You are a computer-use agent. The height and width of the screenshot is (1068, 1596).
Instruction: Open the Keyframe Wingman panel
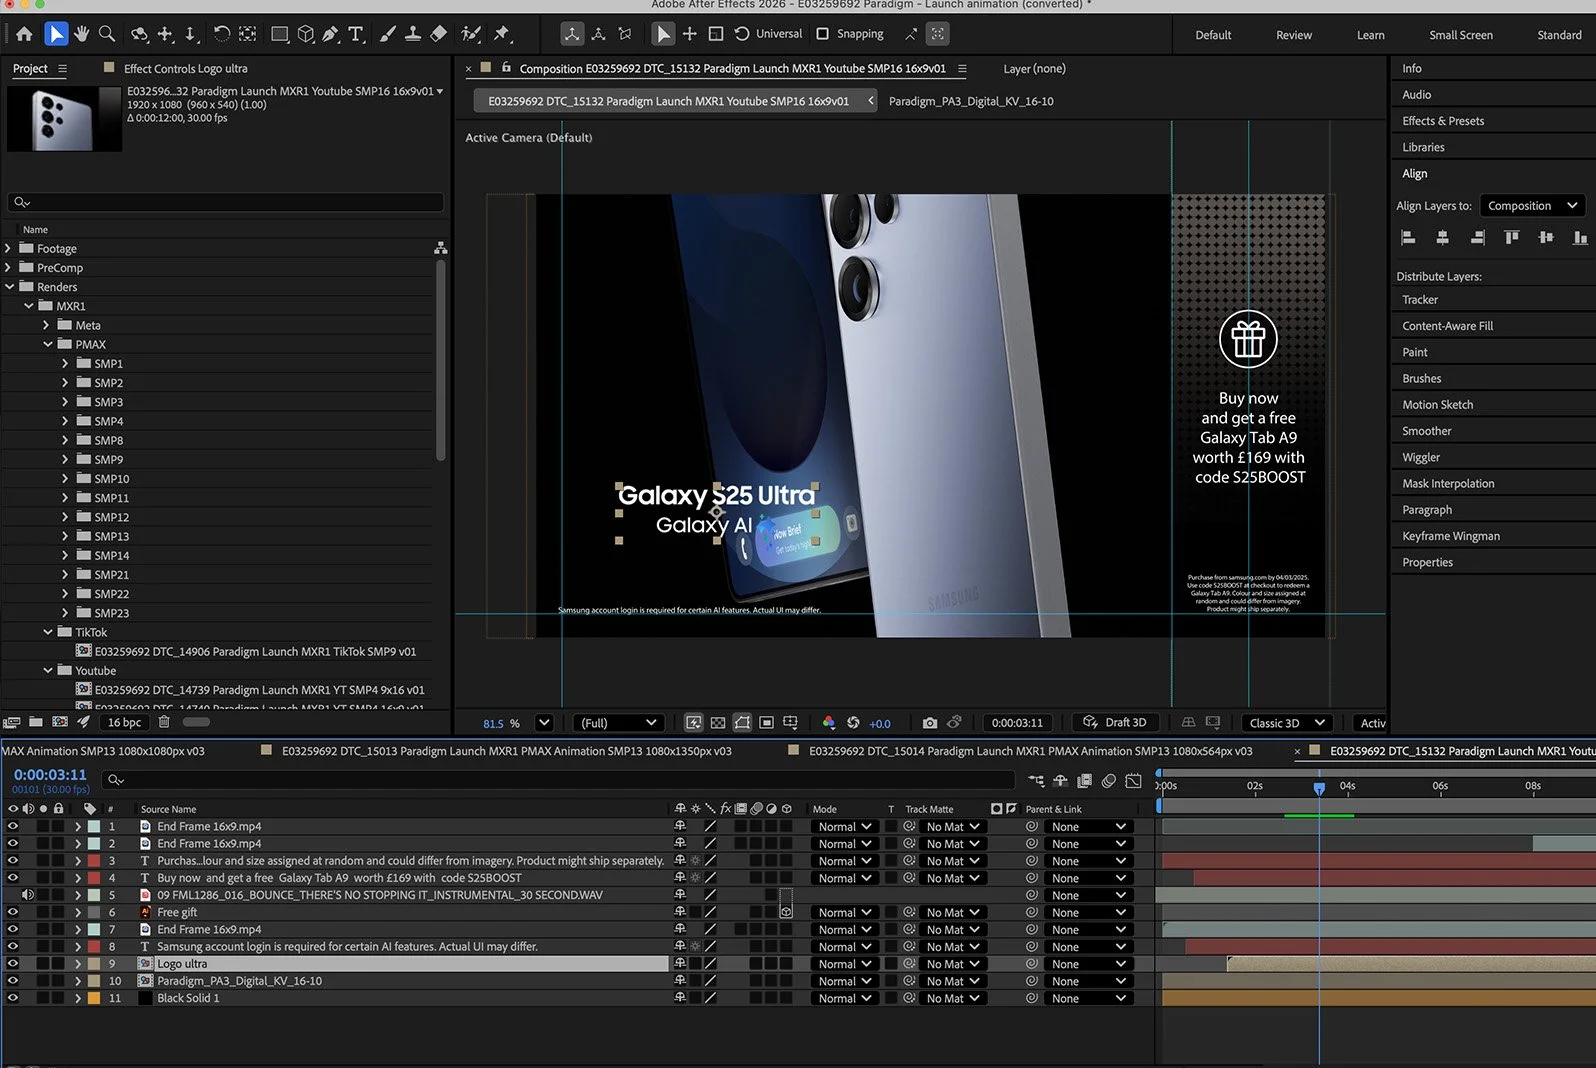click(1451, 536)
